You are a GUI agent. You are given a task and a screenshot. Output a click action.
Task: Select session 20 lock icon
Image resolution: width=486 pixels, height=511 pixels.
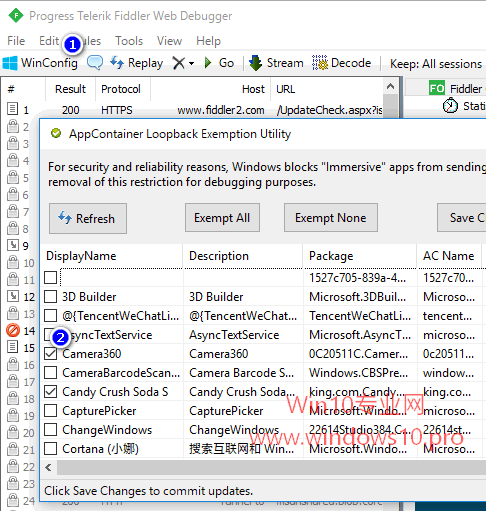tap(13, 432)
